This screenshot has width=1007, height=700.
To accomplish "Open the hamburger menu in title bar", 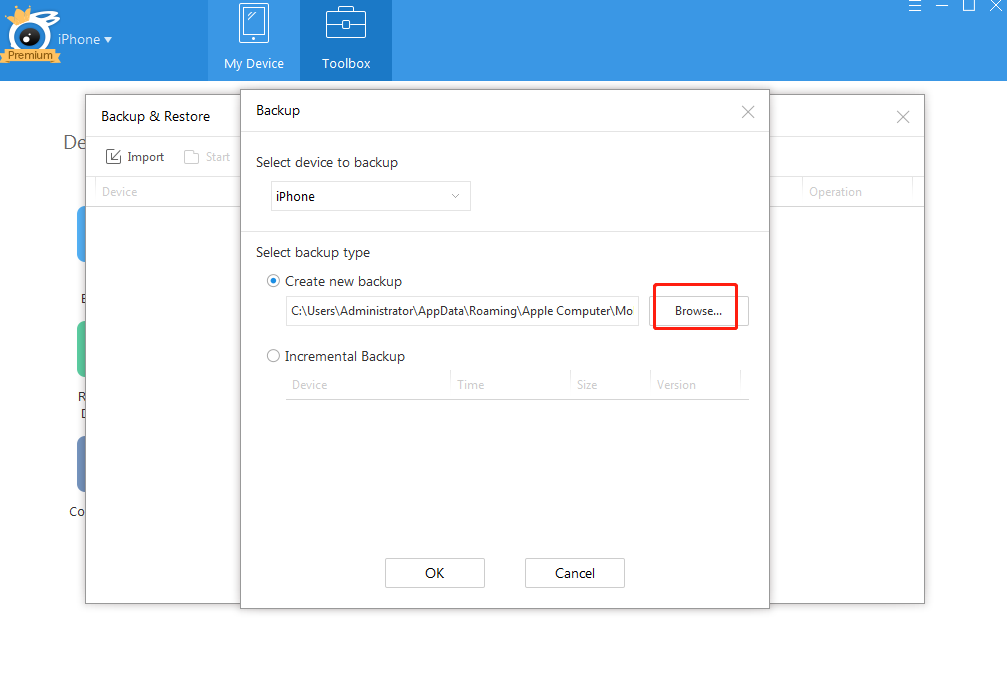I will coord(915,6).
